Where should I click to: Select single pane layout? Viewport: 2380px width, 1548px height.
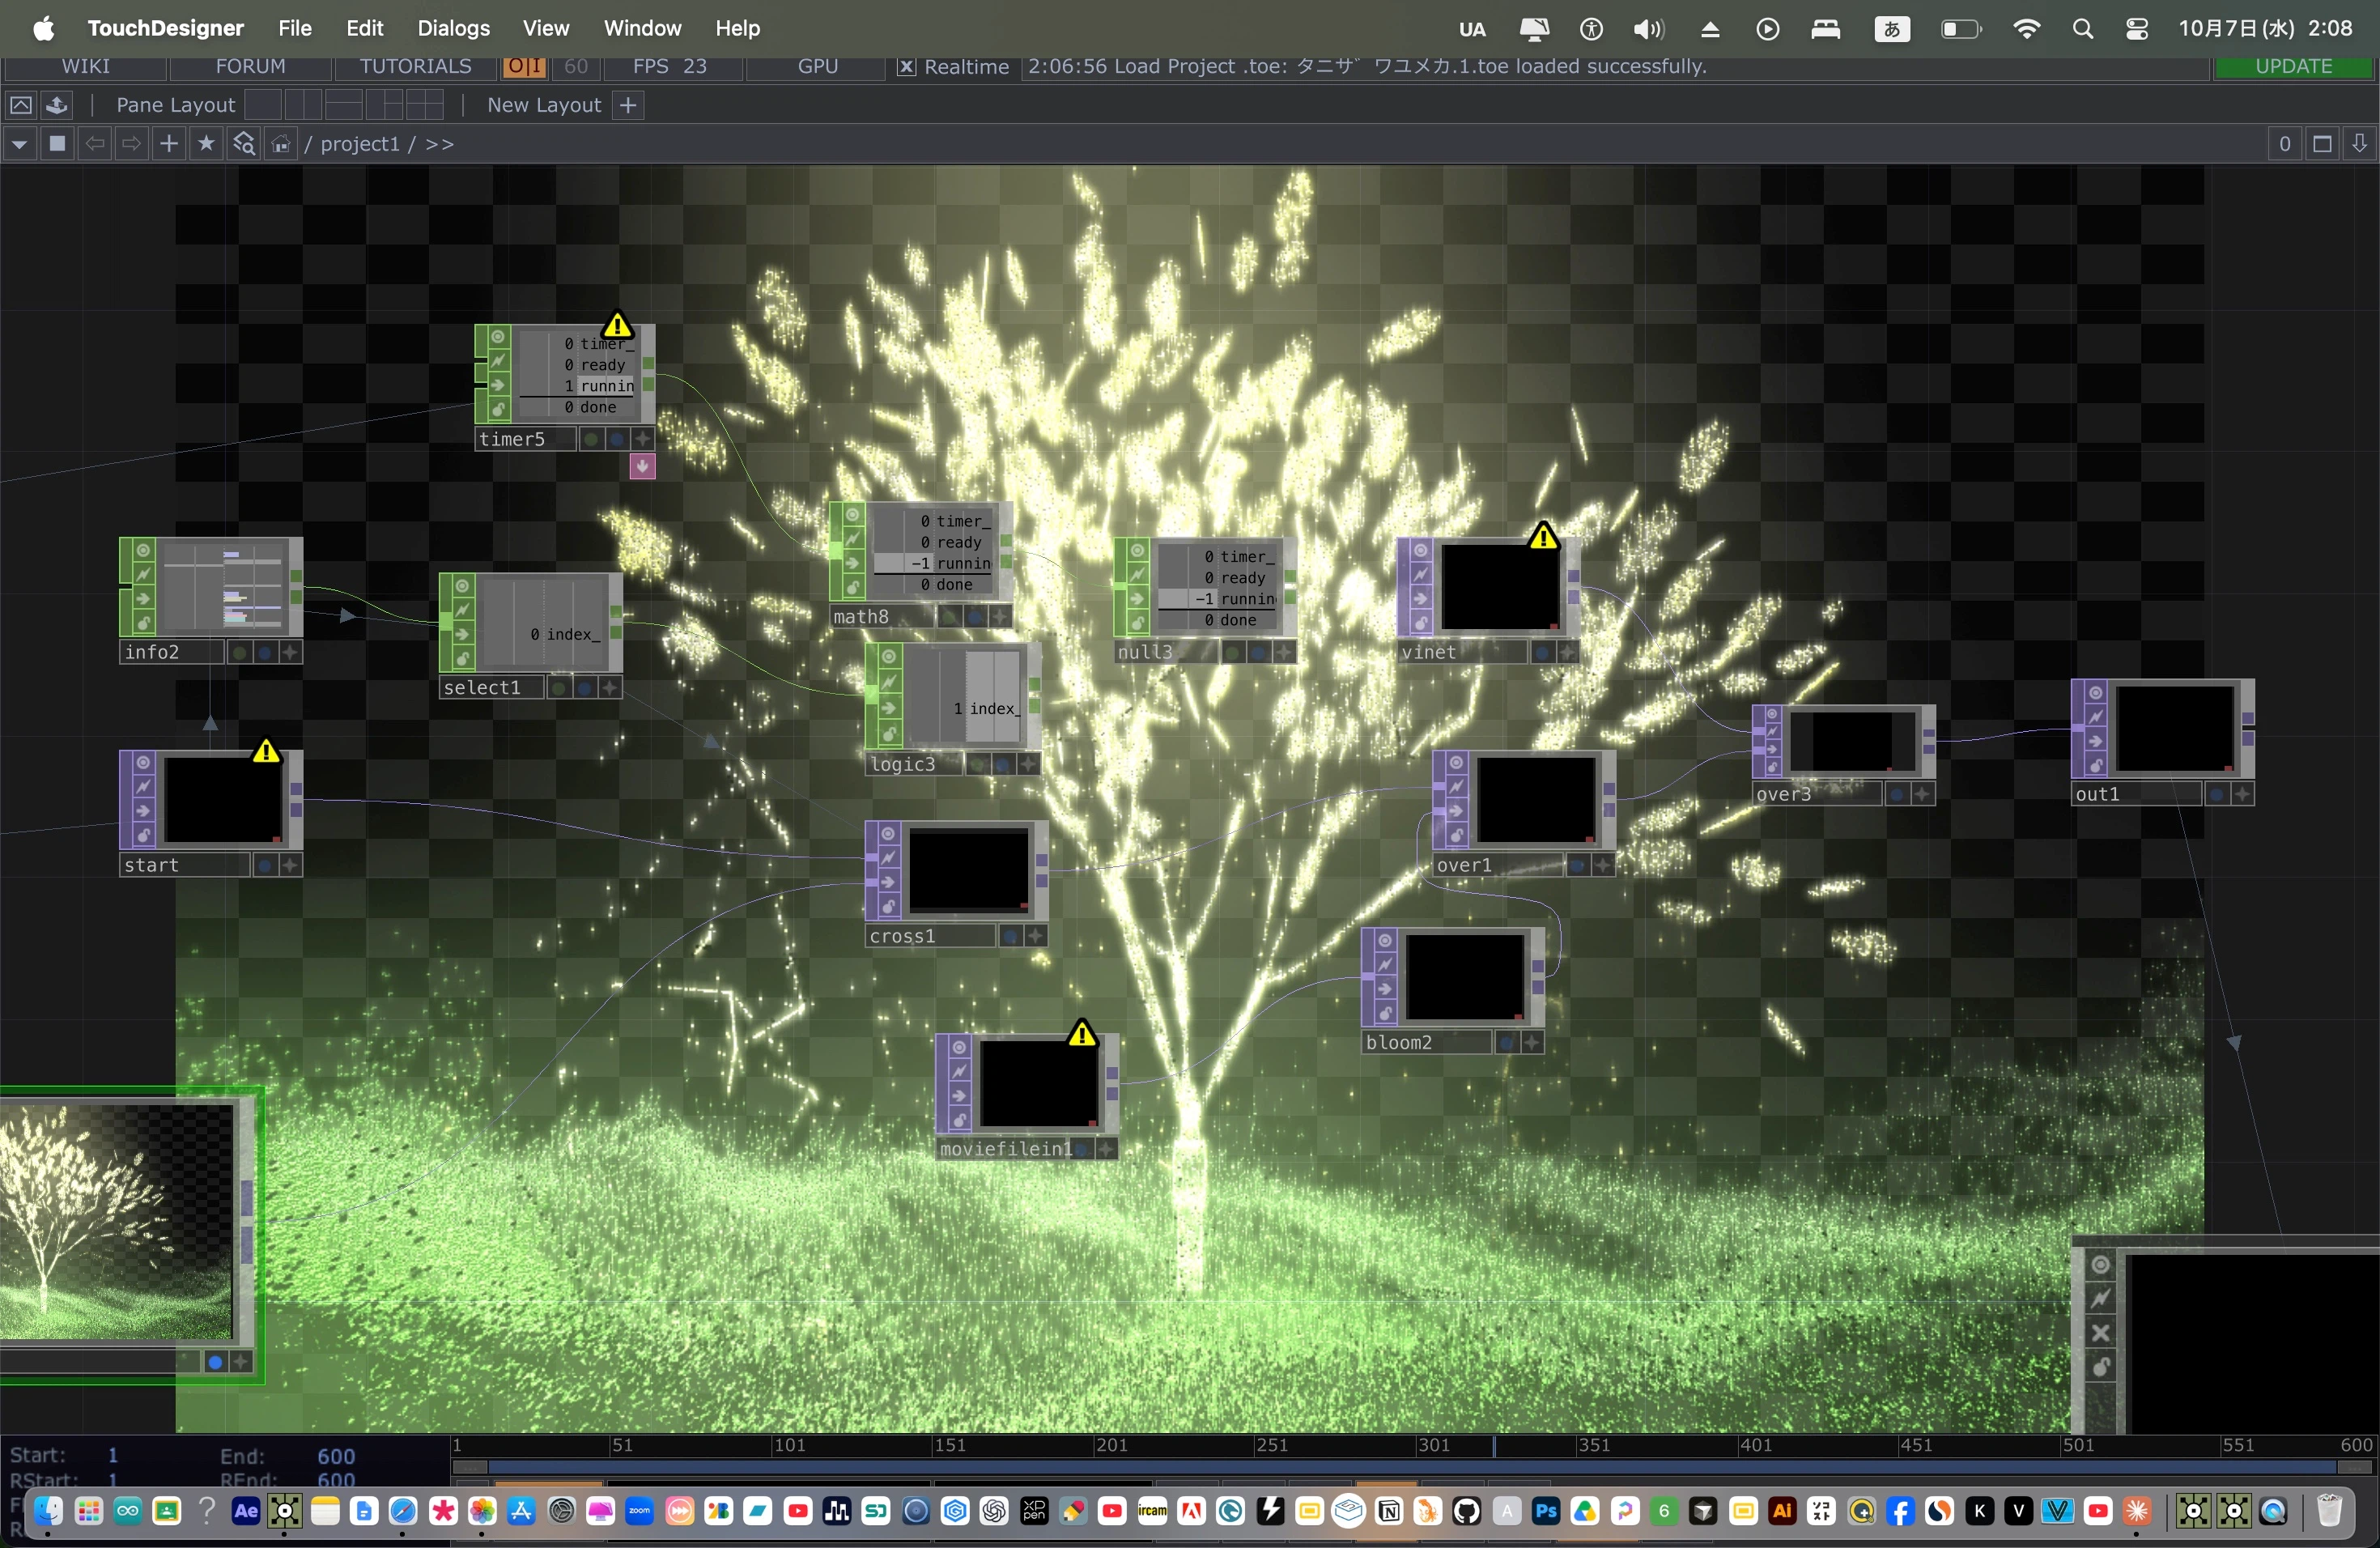pyautogui.click(x=263, y=104)
